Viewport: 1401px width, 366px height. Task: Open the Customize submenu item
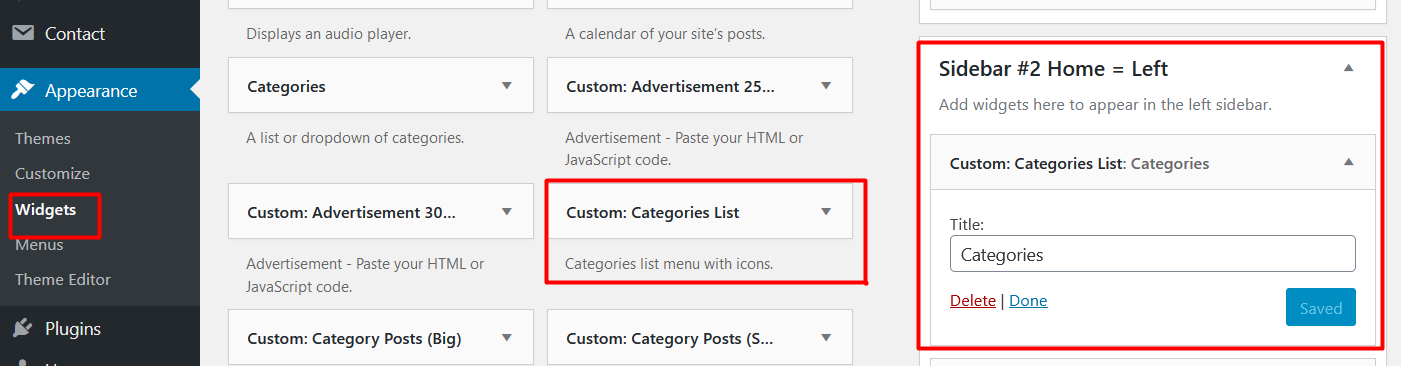click(x=52, y=173)
